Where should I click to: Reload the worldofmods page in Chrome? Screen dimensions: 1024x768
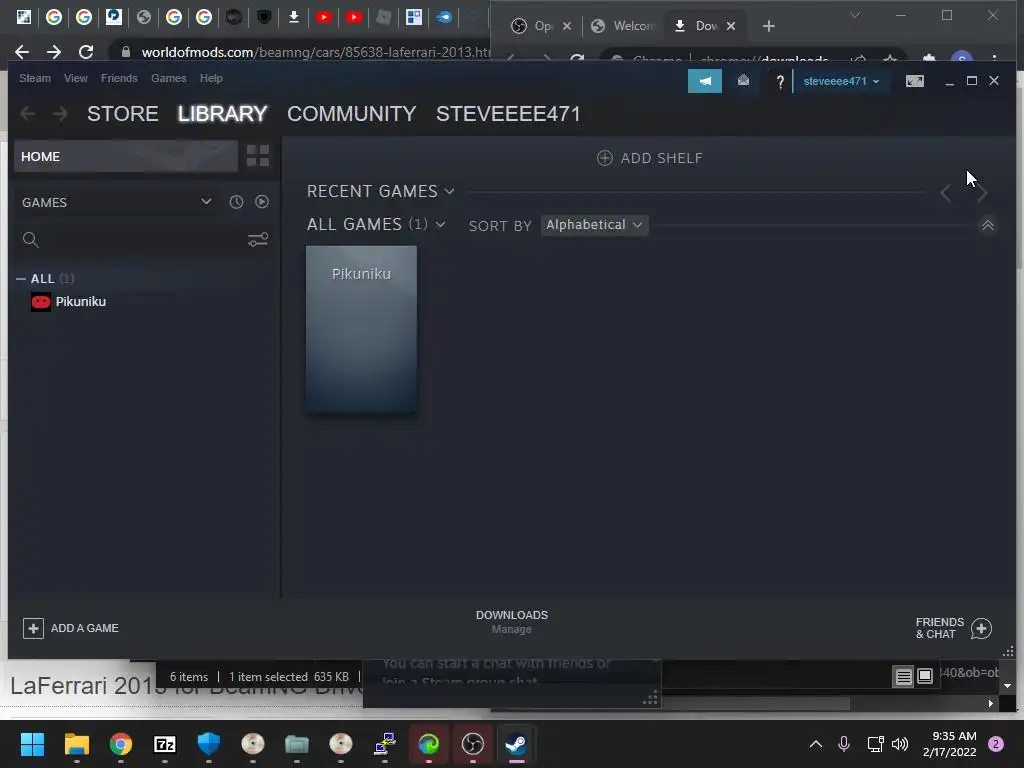tap(86, 52)
